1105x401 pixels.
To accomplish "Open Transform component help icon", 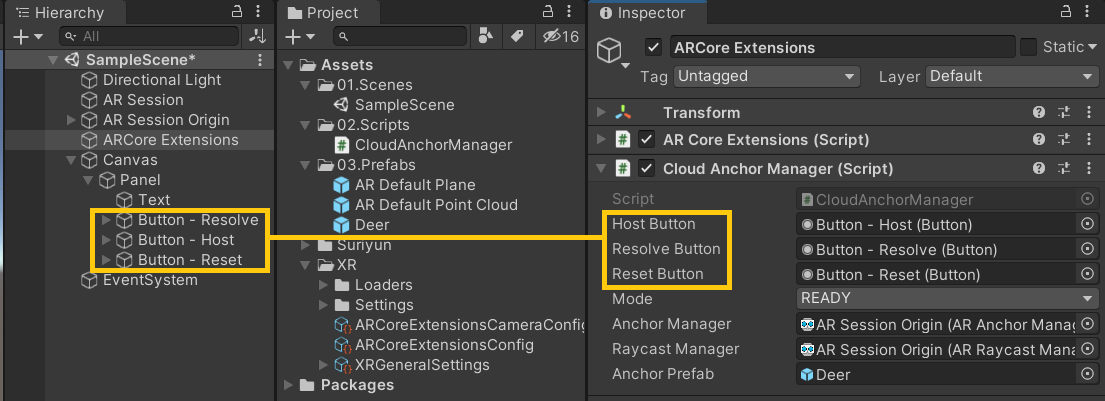I will pos(1039,112).
